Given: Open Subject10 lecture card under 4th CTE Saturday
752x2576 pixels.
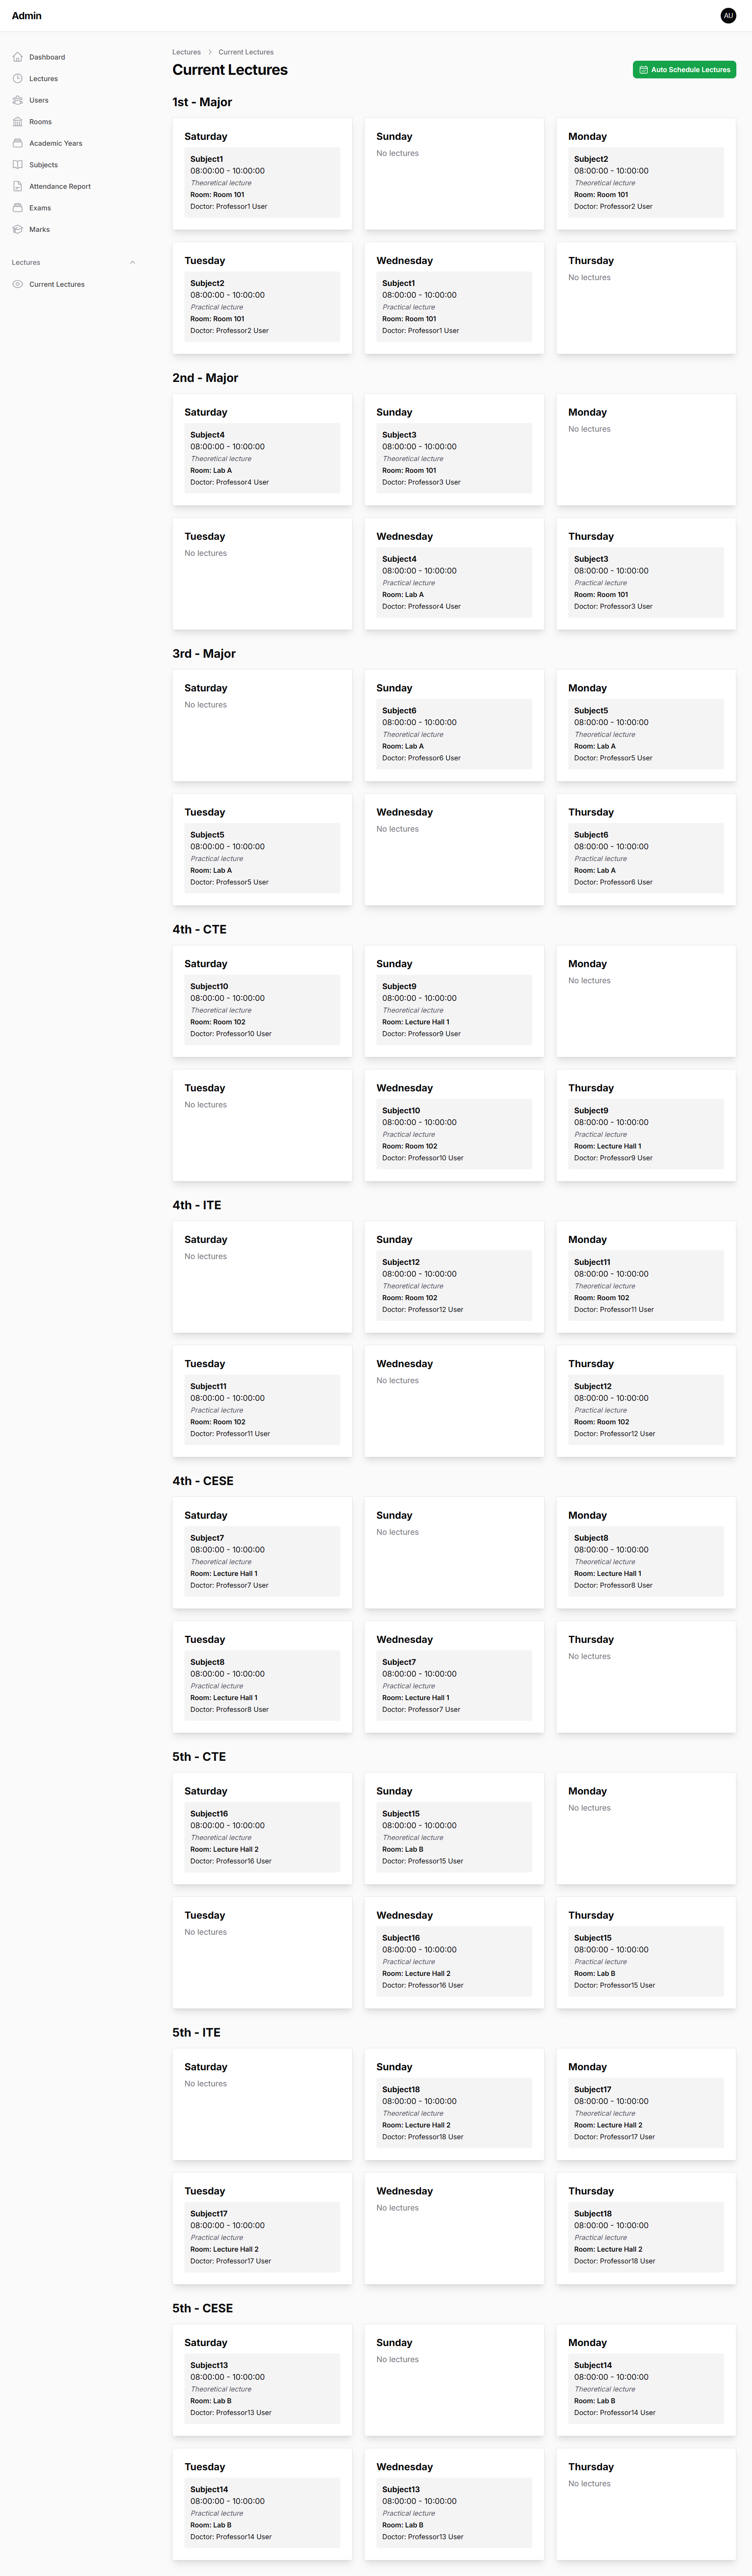Looking at the screenshot, I should click(262, 1010).
